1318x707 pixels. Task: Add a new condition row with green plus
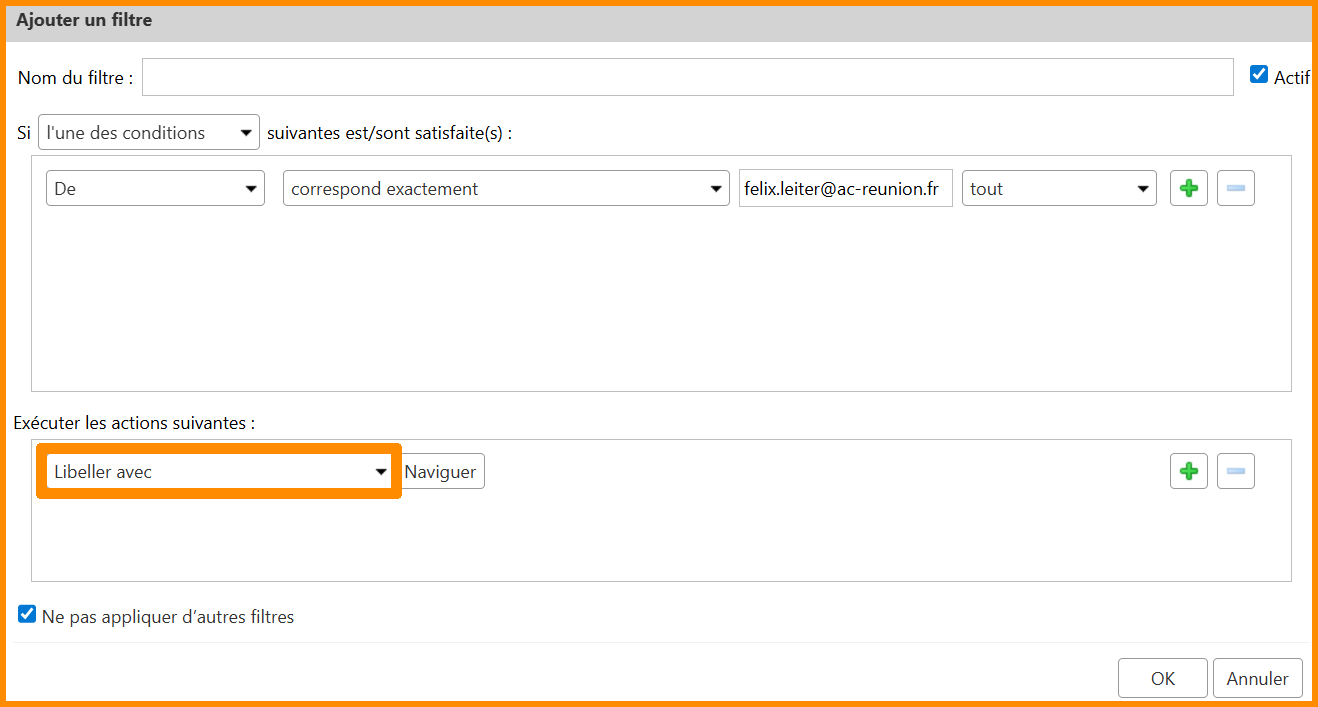[x=1188, y=189]
